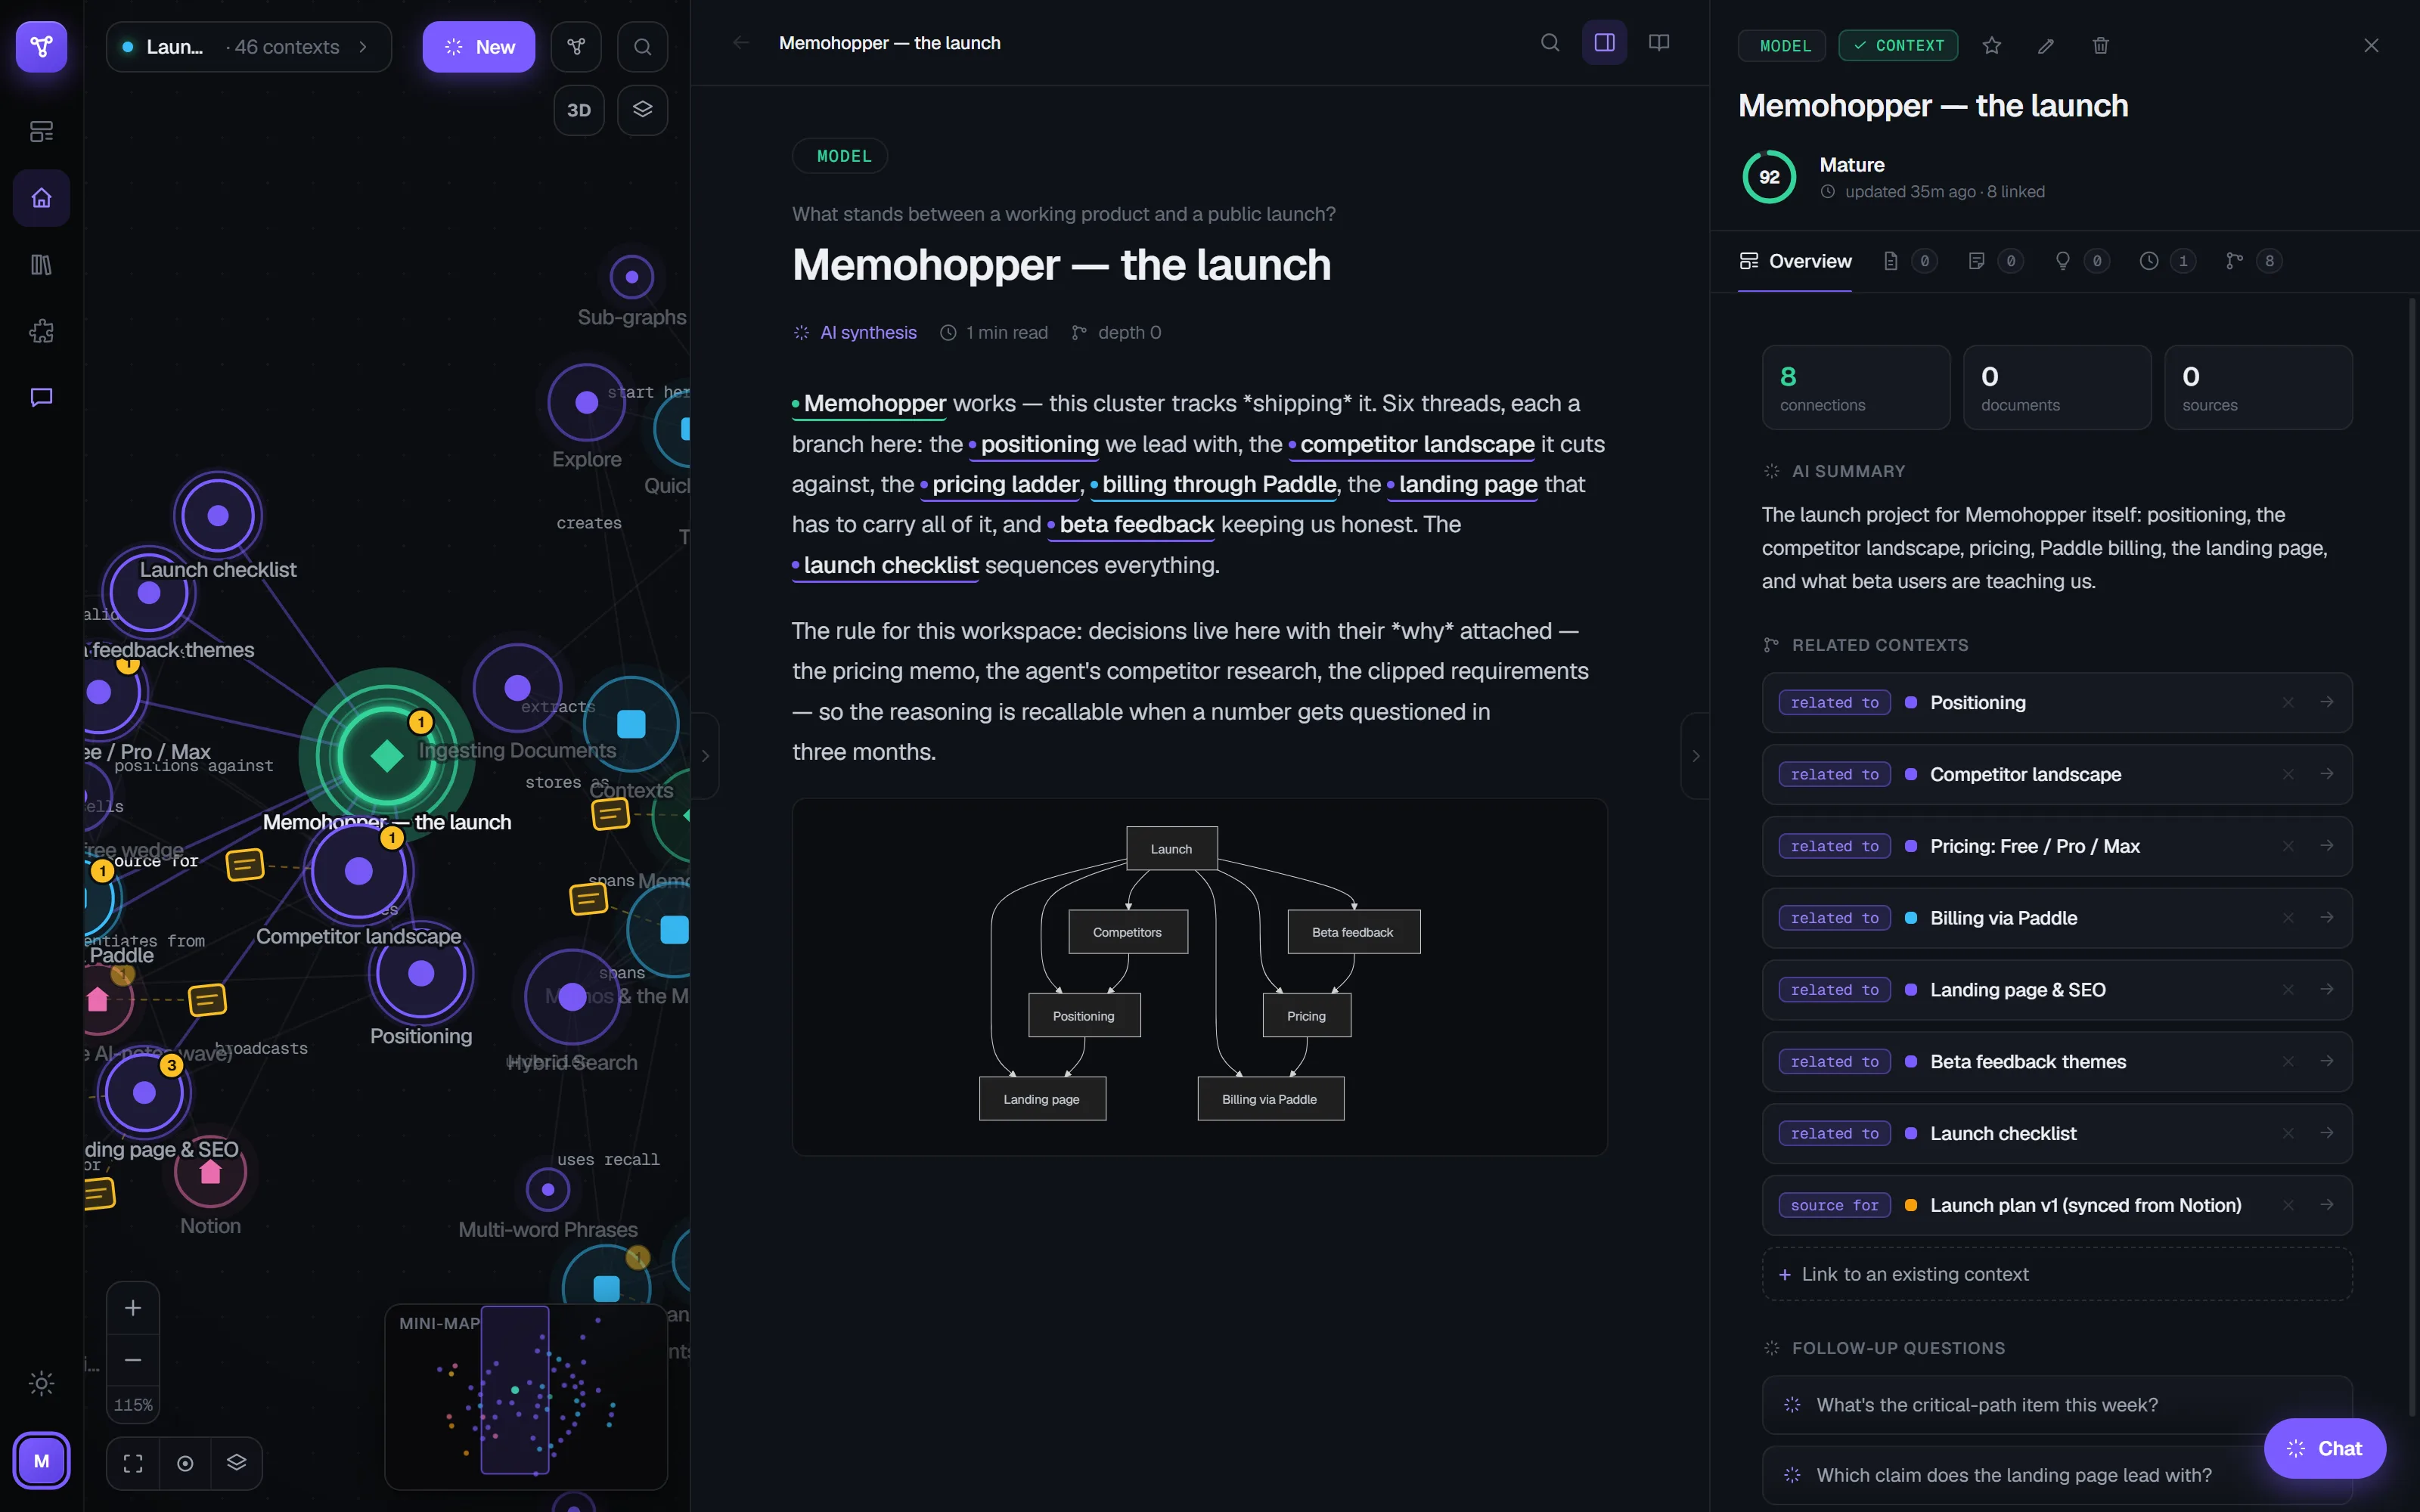The image size is (2420, 1512).
Task: Click the graph view icon beside New
Action: click(x=576, y=46)
